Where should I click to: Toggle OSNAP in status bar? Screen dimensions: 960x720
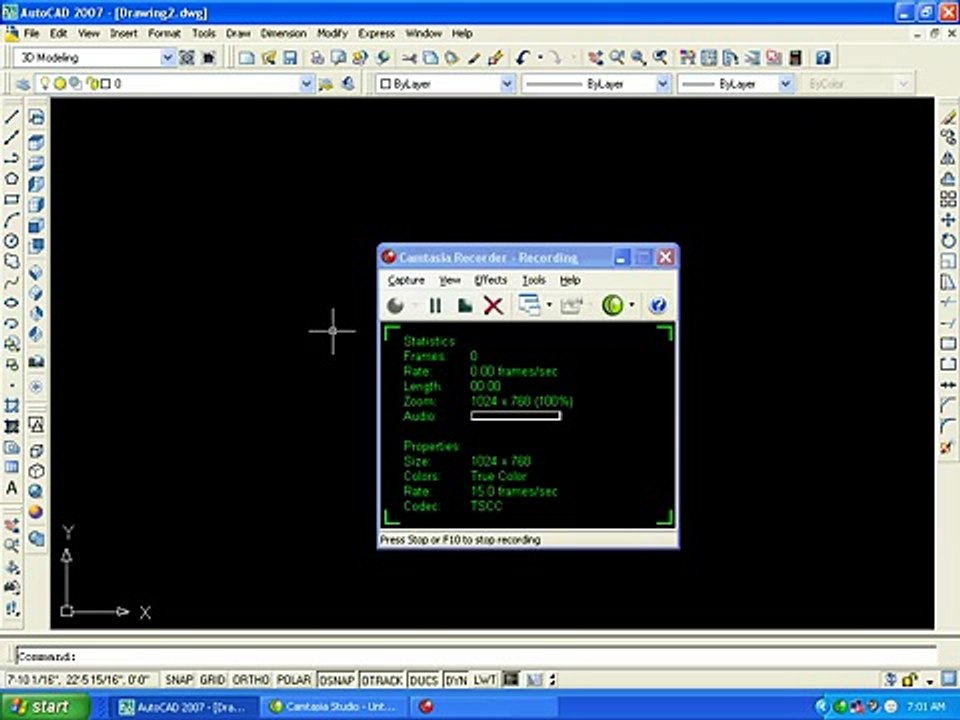point(337,680)
